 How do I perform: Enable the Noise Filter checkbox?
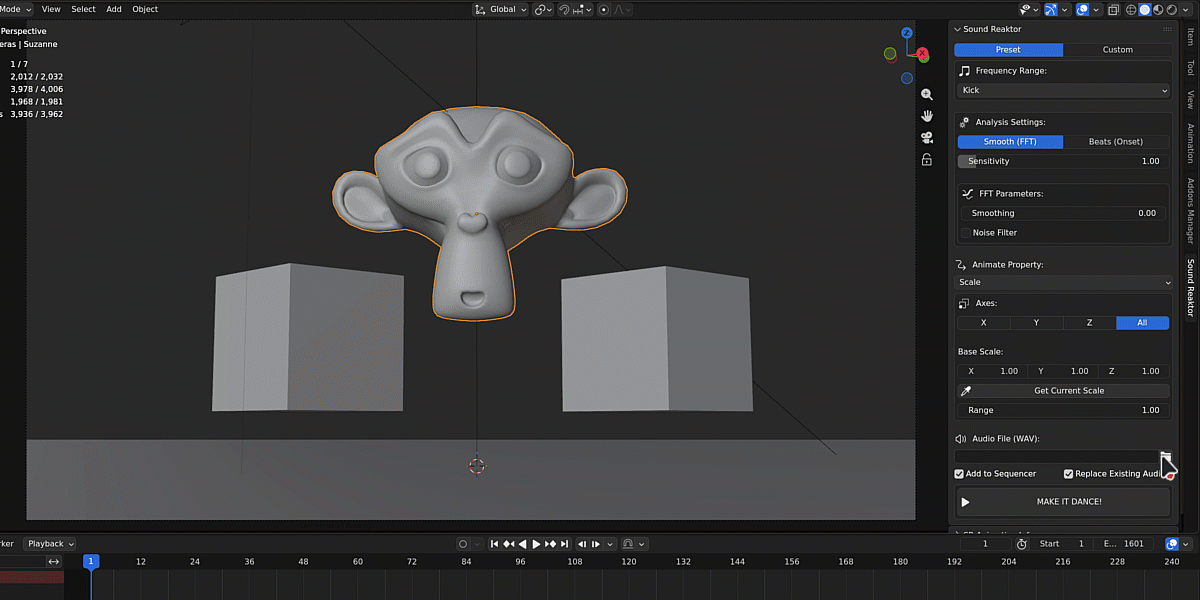tap(965, 233)
